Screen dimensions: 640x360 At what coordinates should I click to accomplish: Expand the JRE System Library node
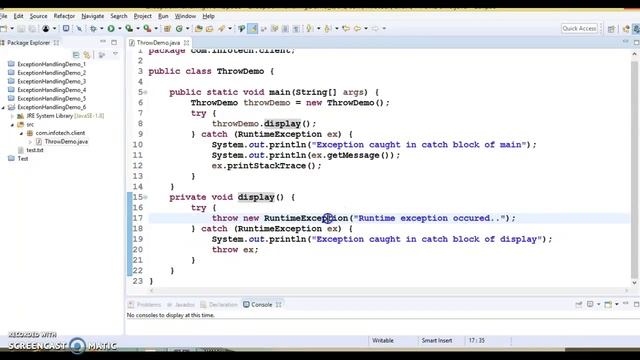(x=12, y=116)
